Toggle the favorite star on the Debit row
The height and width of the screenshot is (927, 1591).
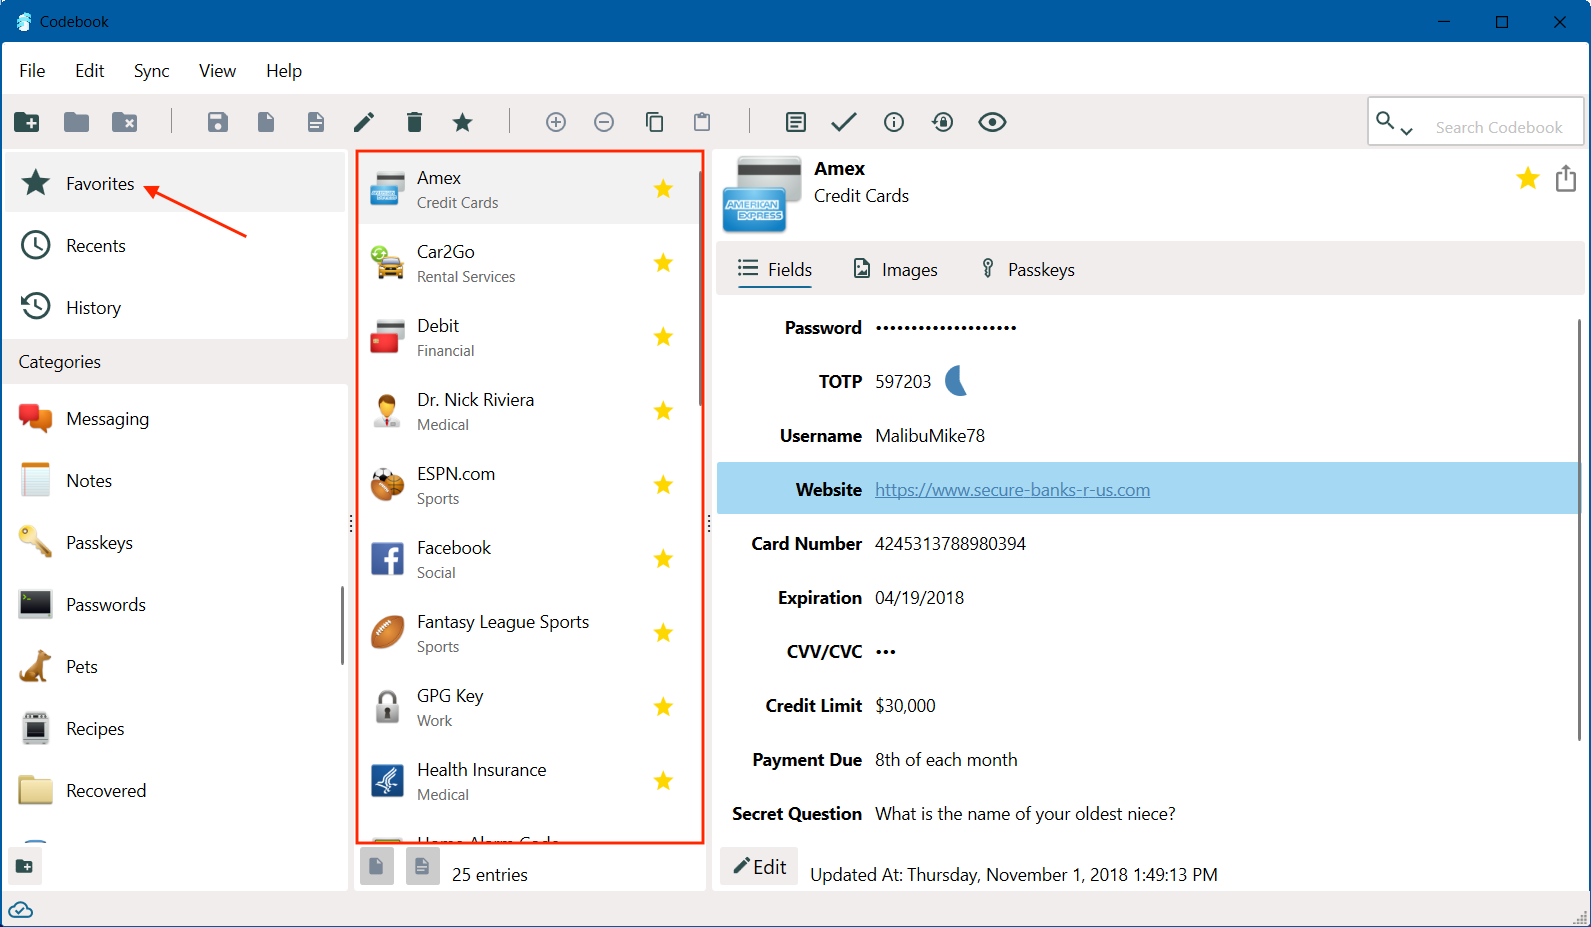coord(663,337)
